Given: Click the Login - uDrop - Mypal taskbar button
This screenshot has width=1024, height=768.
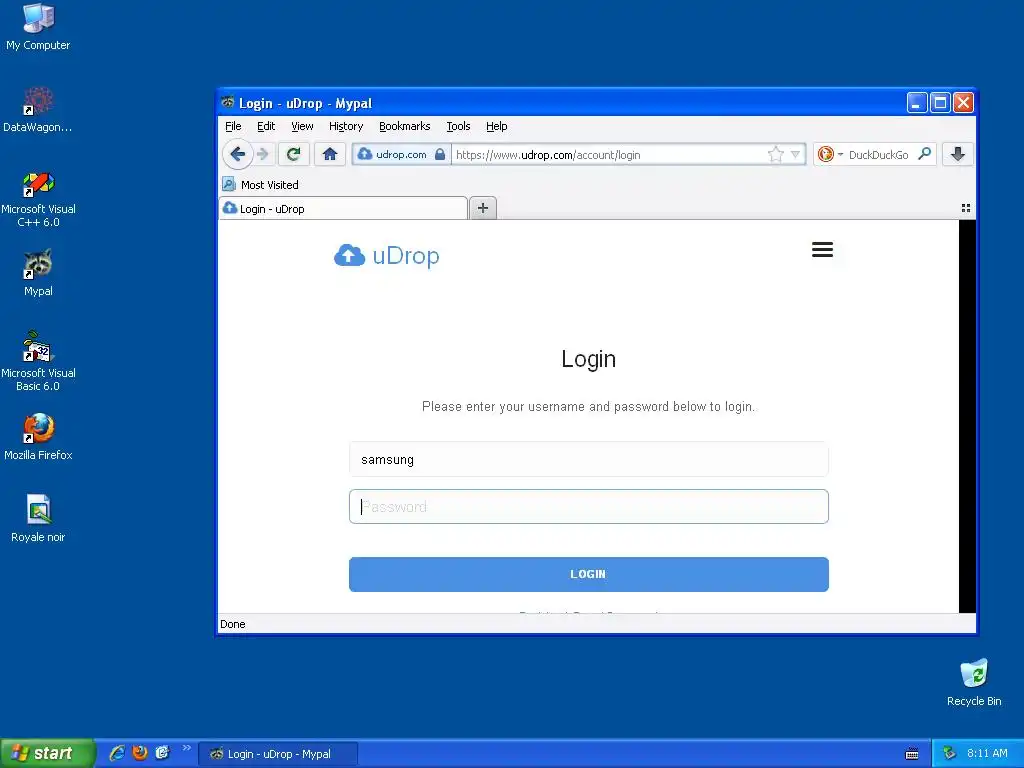Looking at the screenshot, I should coord(278,754).
